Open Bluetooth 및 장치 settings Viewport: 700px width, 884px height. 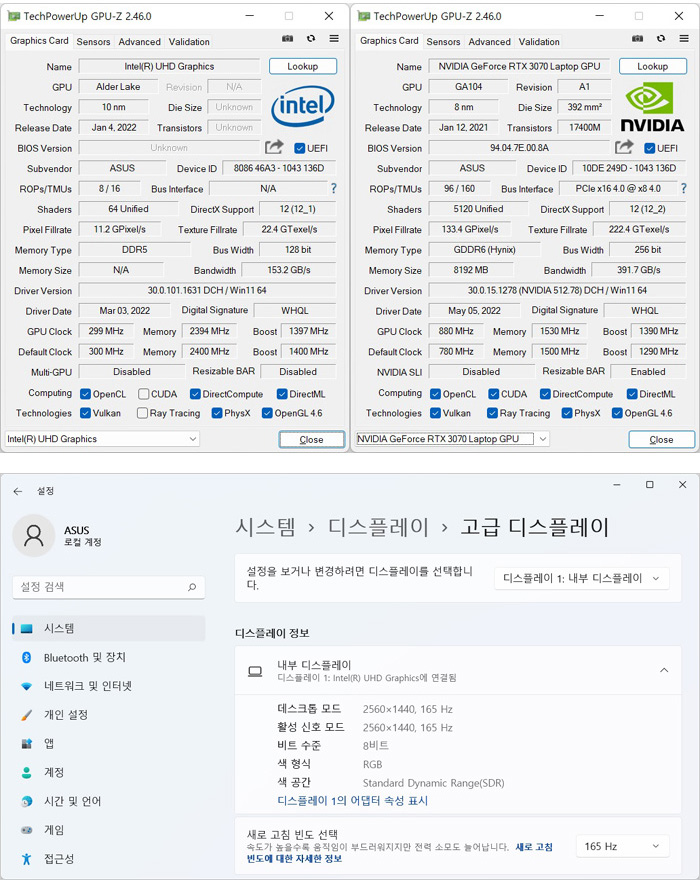point(109,657)
